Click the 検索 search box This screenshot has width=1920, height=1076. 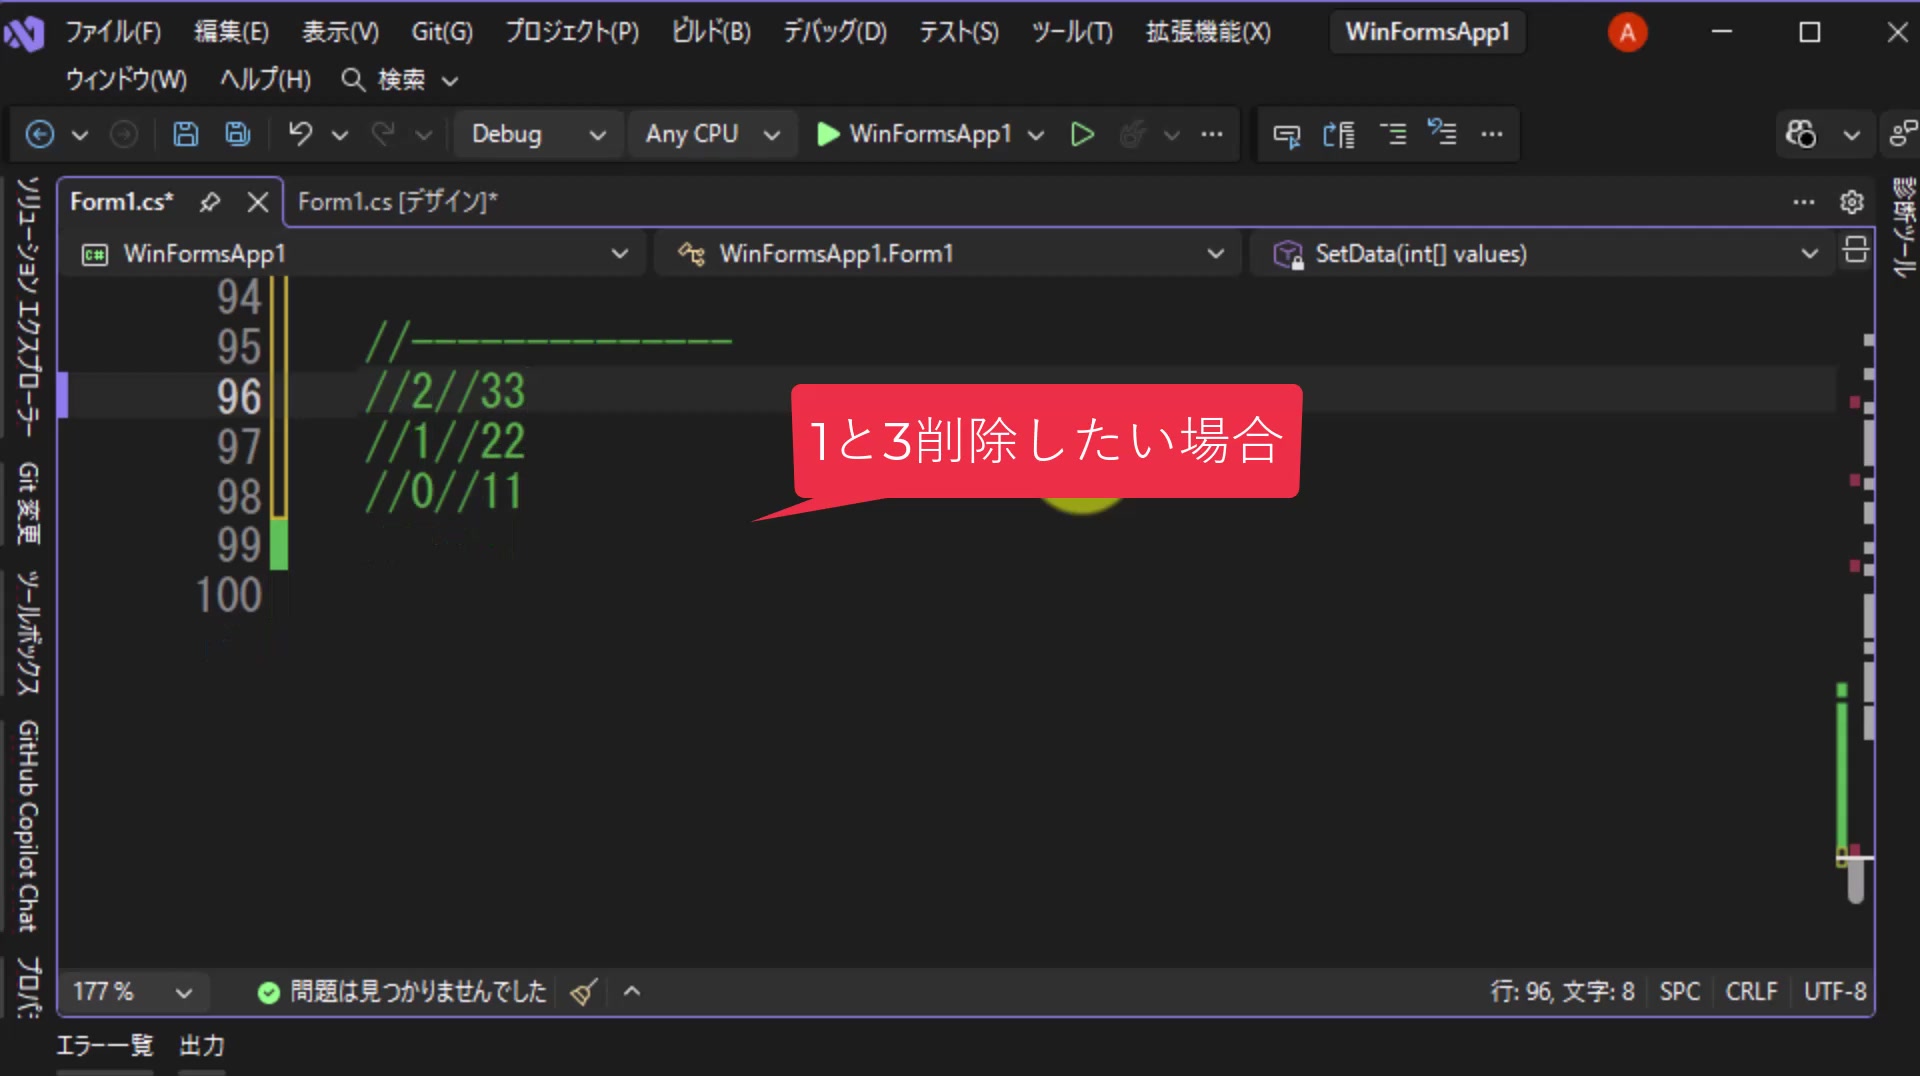[400, 80]
